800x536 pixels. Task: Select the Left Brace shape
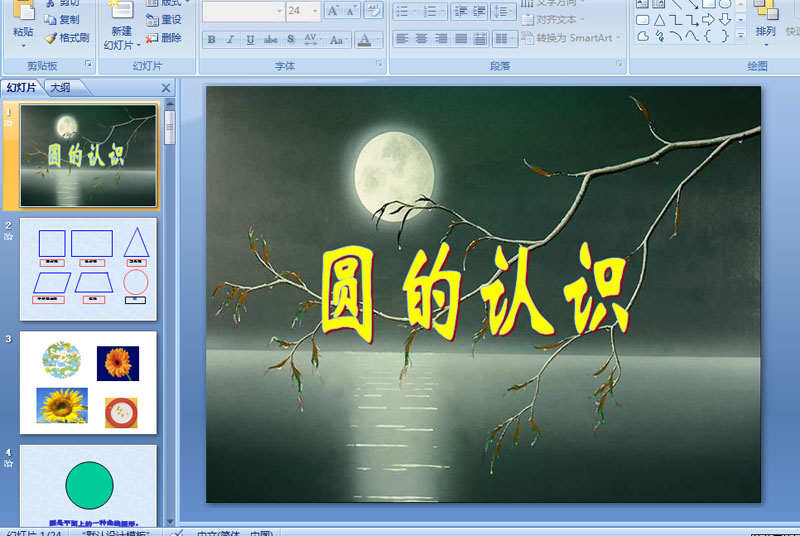click(x=708, y=36)
